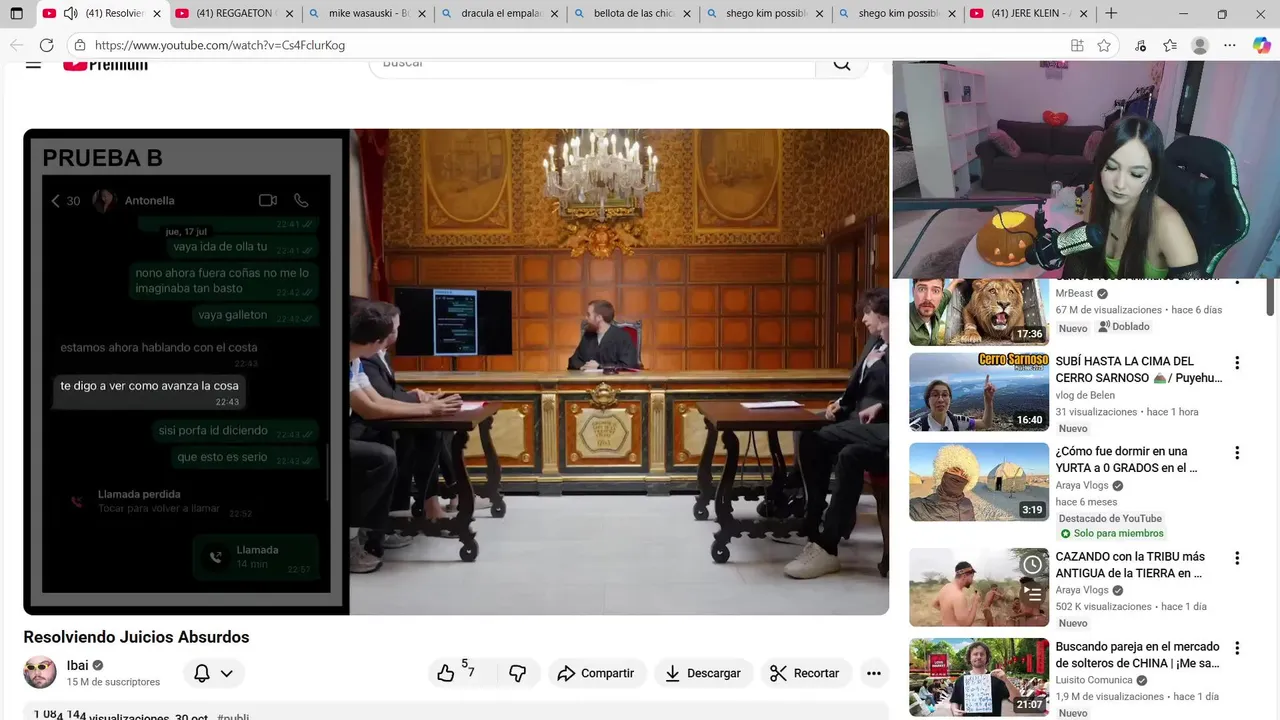
Task: Open Buscando pareja en el mercado title
Action: point(1138,655)
